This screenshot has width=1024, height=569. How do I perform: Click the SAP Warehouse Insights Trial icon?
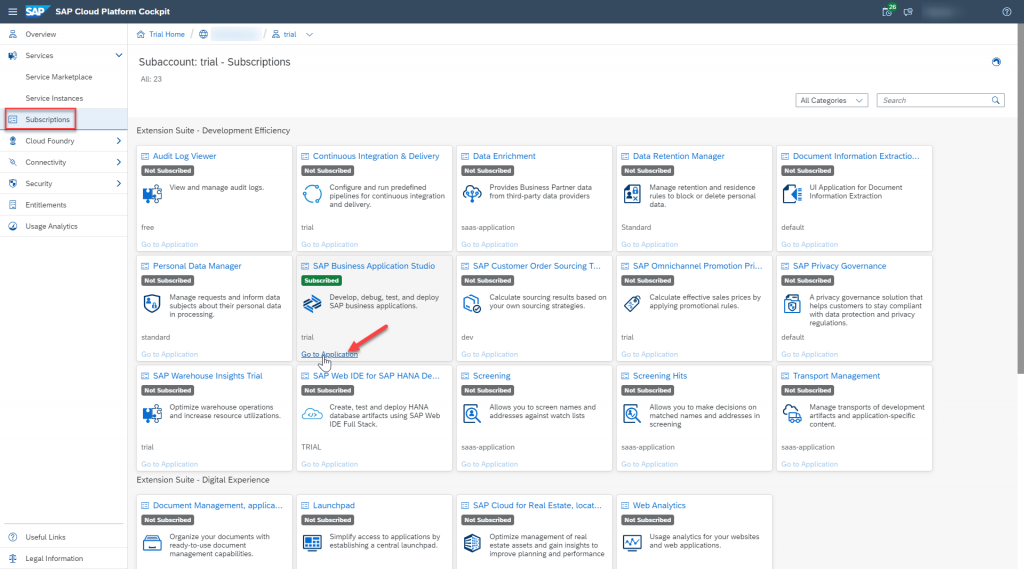pos(152,414)
